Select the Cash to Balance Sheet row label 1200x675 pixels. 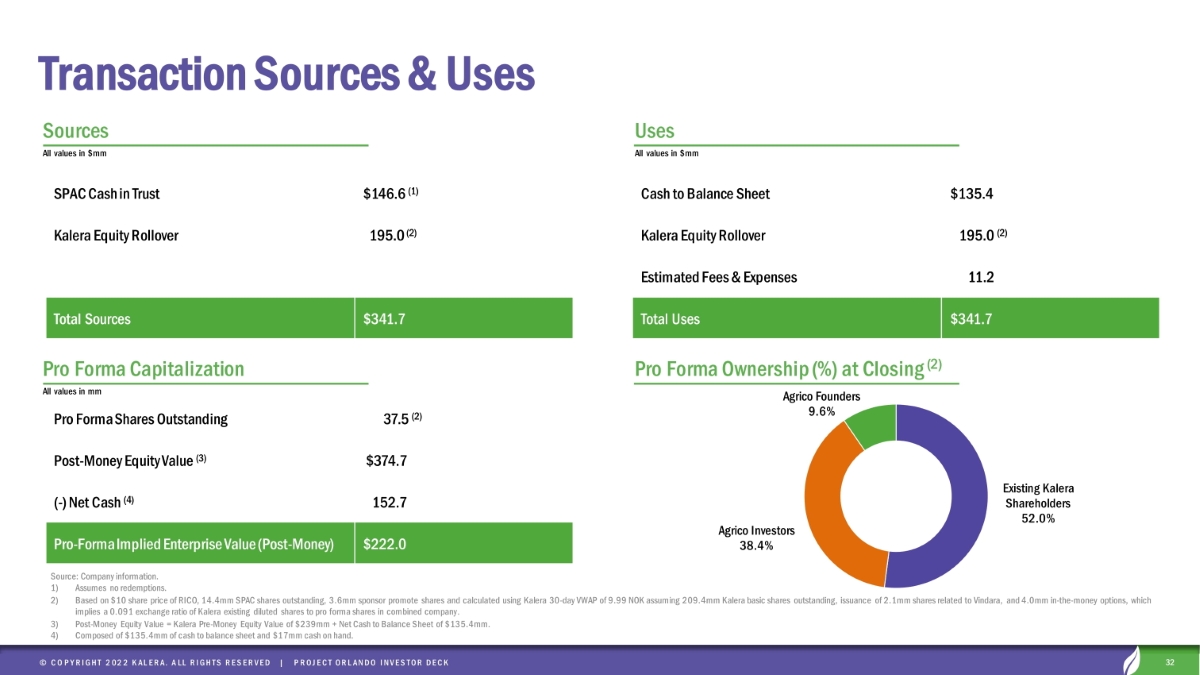pyautogui.click(x=705, y=193)
